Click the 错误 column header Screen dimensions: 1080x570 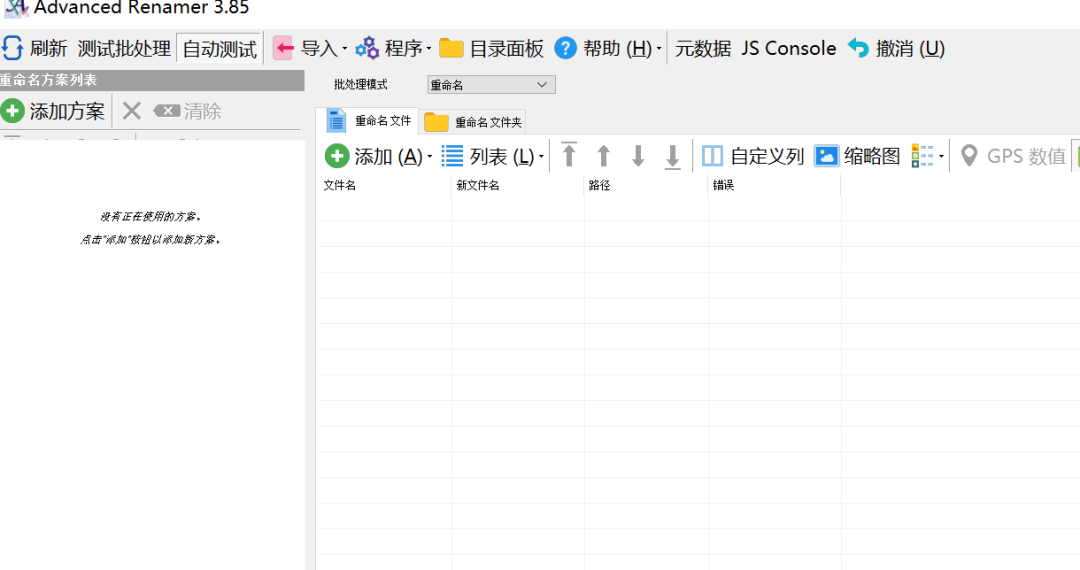[x=775, y=185]
